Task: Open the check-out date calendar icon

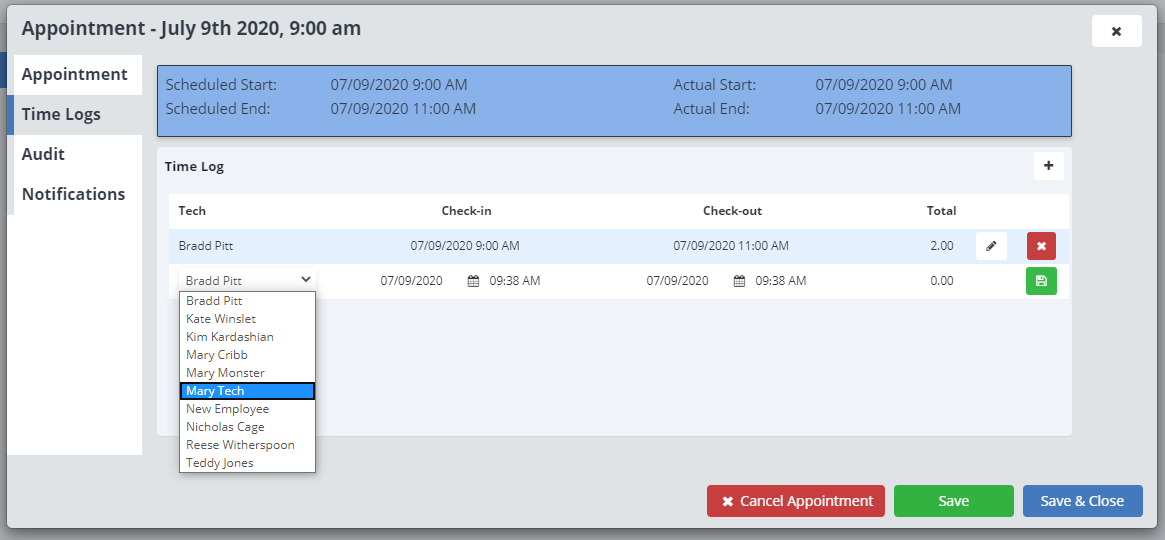Action: pyautogui.click(x=739, y=281)
